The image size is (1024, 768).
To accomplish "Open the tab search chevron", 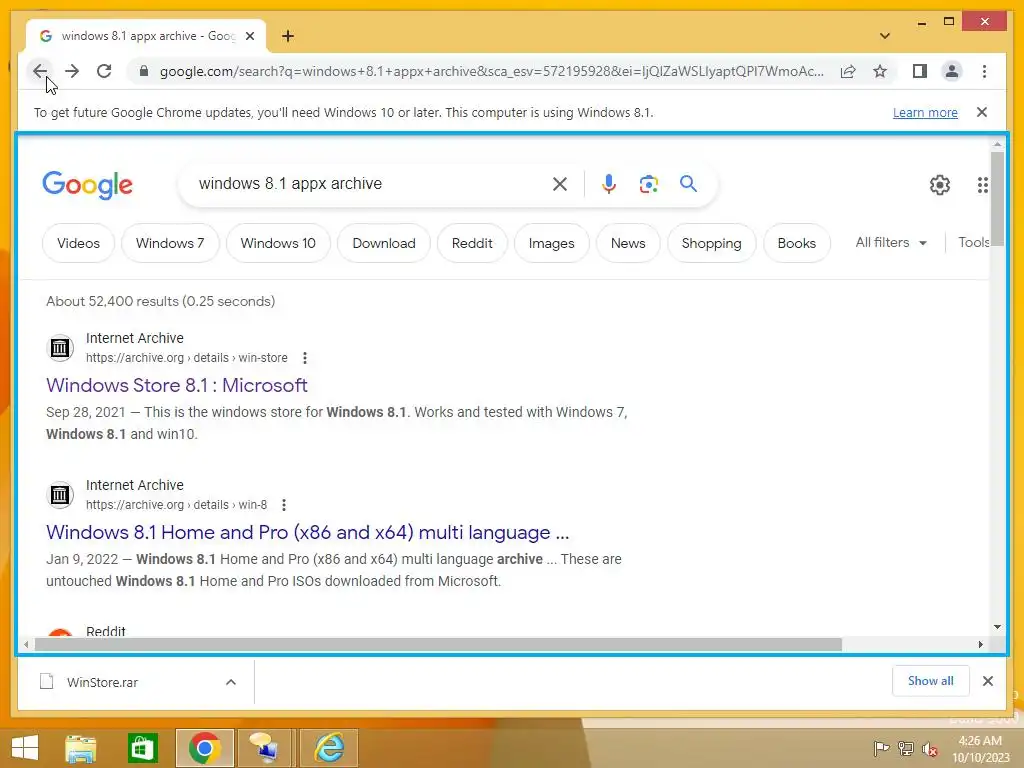I will pos(885,36).
